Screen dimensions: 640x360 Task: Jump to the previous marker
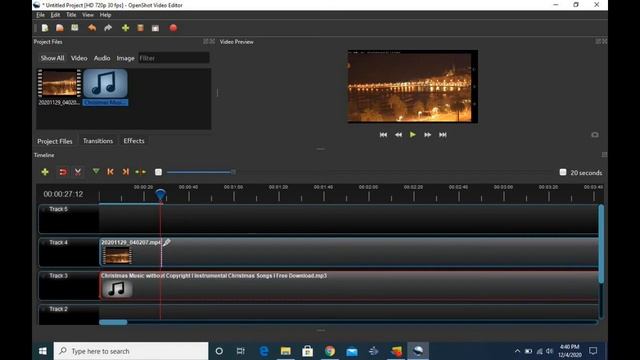110,172
